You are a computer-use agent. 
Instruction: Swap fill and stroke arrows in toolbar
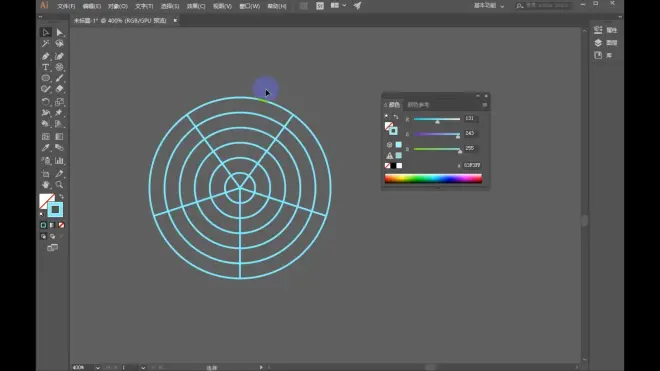tap(61, 197)
